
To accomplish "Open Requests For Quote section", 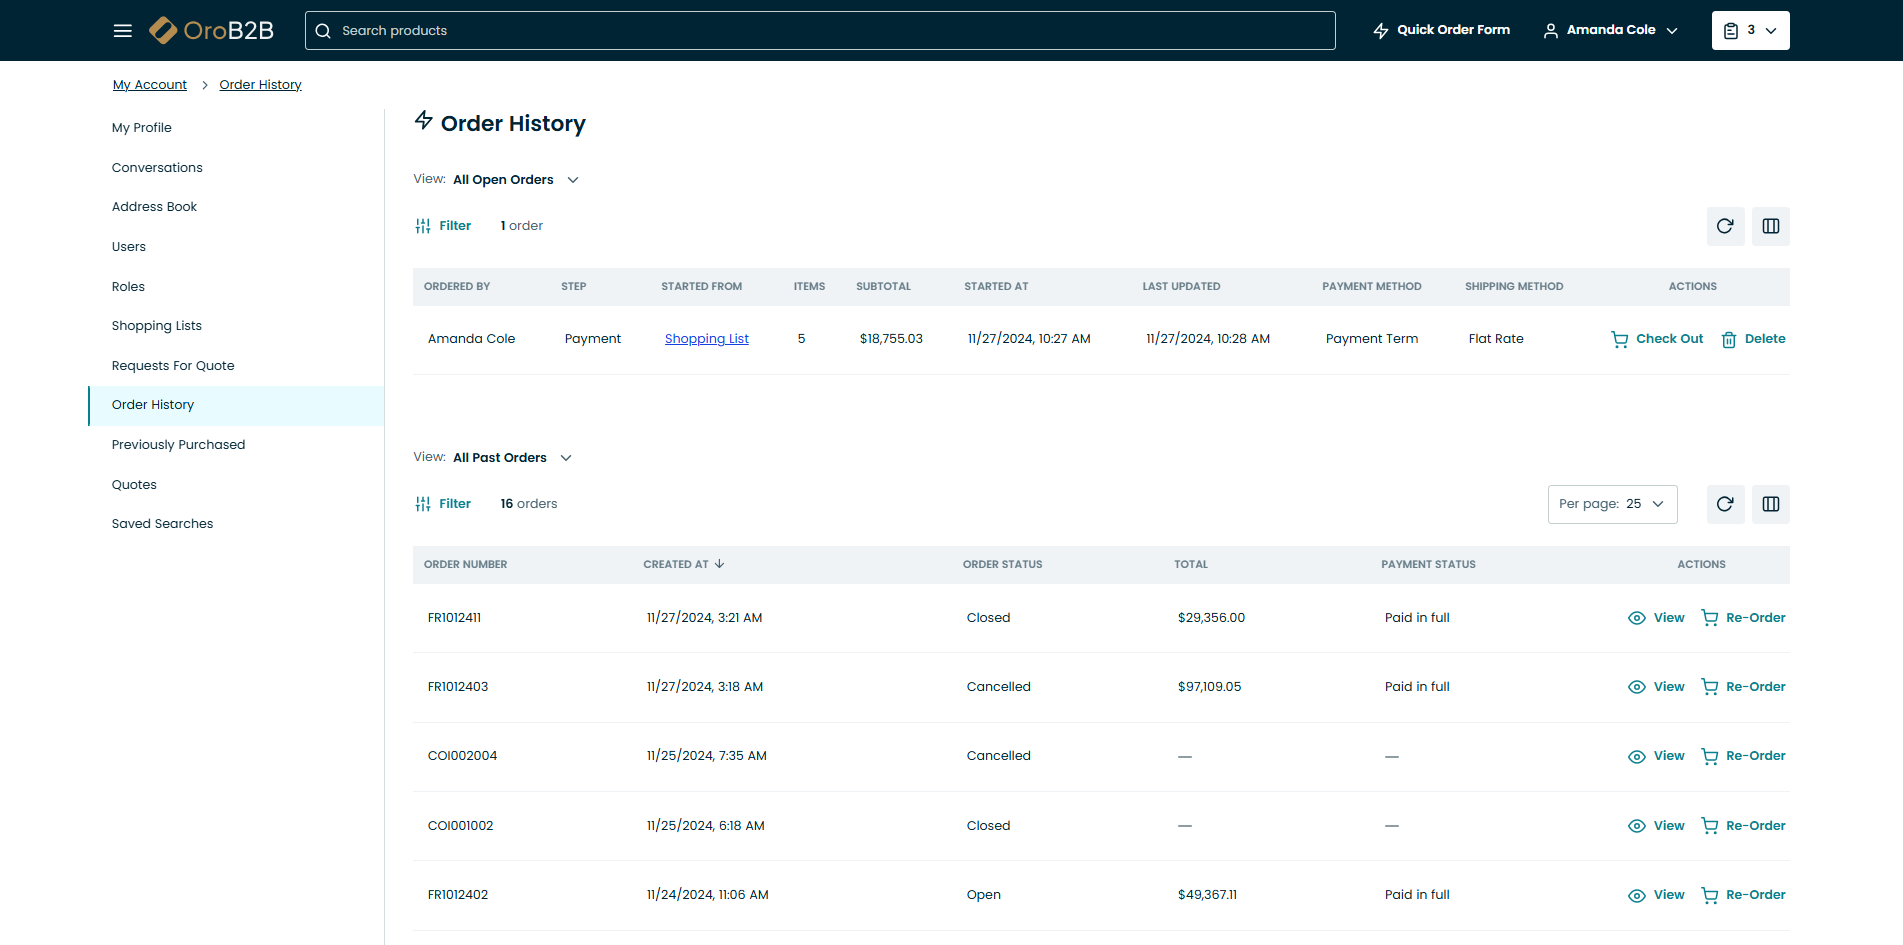I will tap(173, 366).
